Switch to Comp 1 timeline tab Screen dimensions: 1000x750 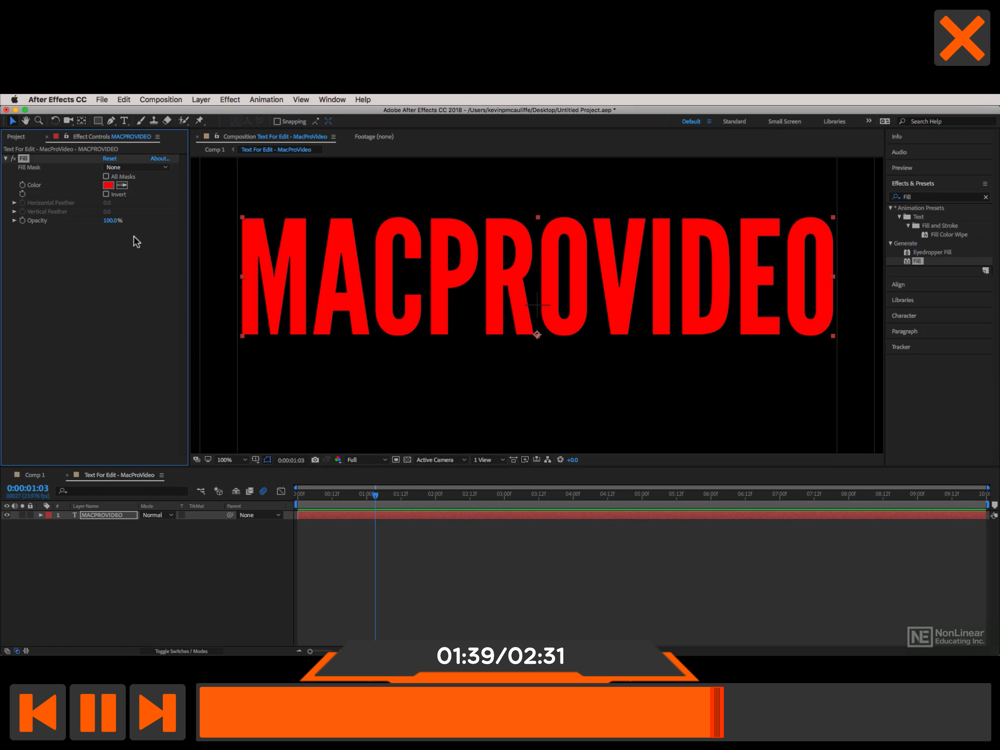click(34, 475)
